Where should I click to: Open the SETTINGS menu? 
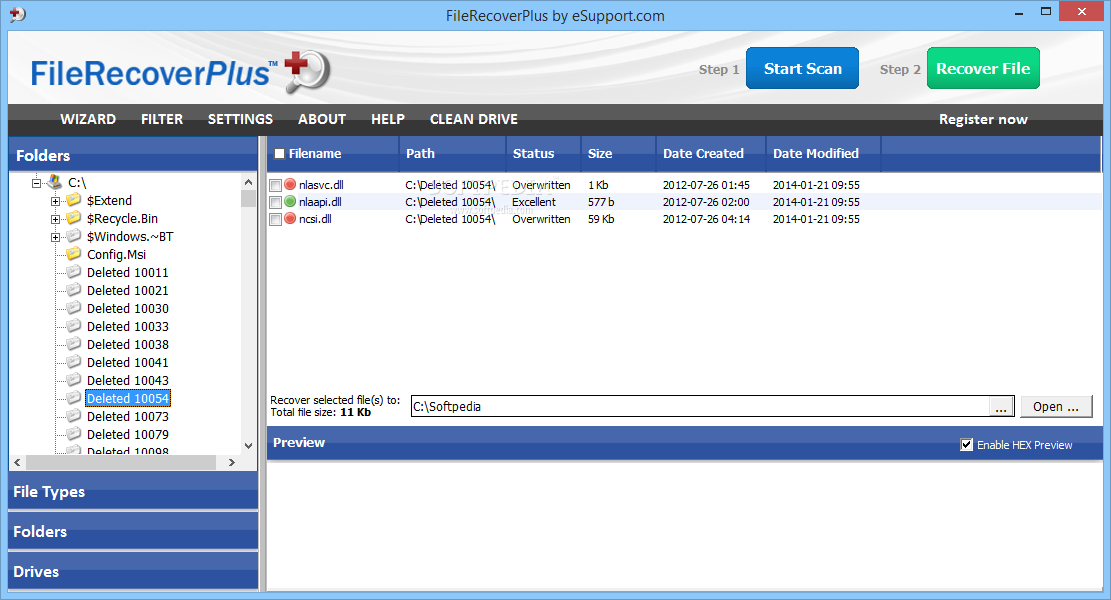click(x=240, y=119)
